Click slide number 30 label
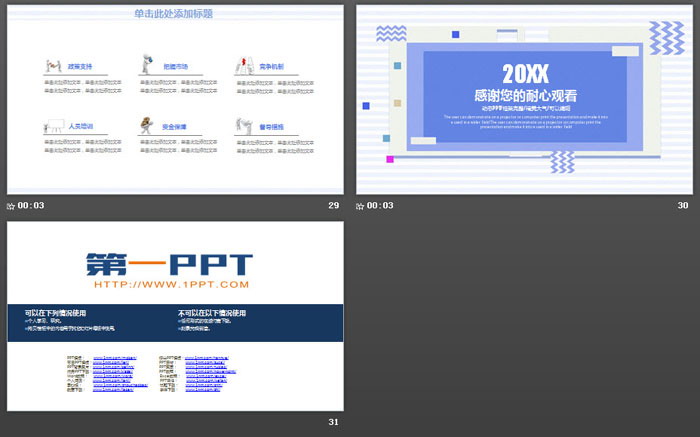This screenshot has height=437, width=700. [x=683, y=205]
